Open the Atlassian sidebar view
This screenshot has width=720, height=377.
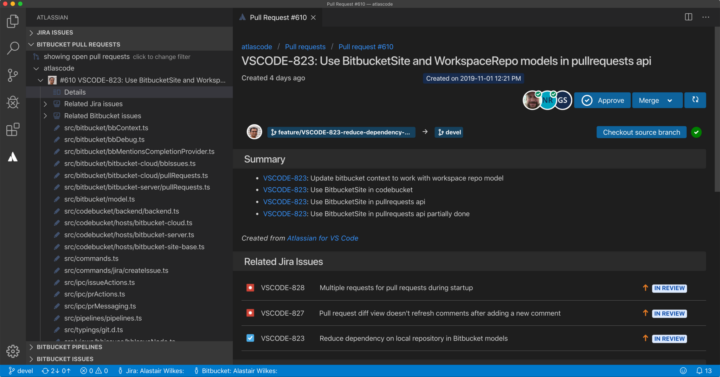point(13,157)
